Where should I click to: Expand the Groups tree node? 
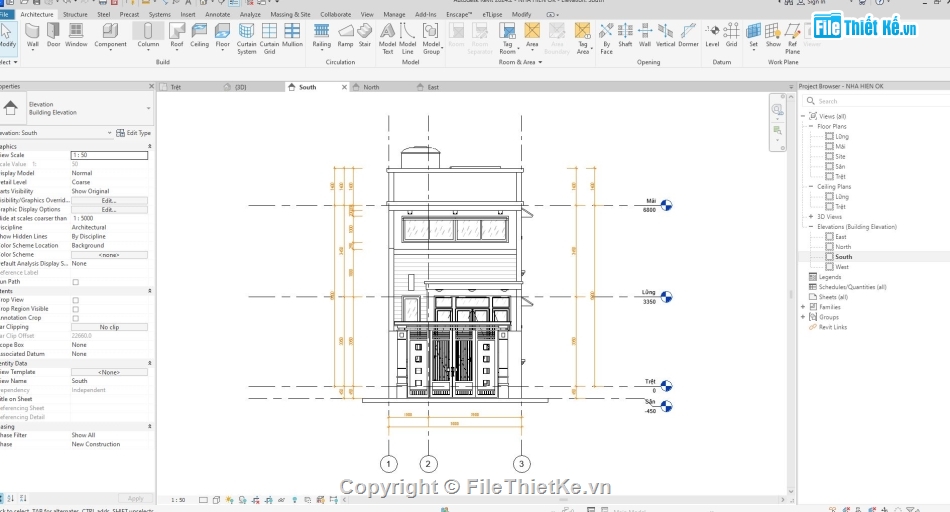pos(803,317)
